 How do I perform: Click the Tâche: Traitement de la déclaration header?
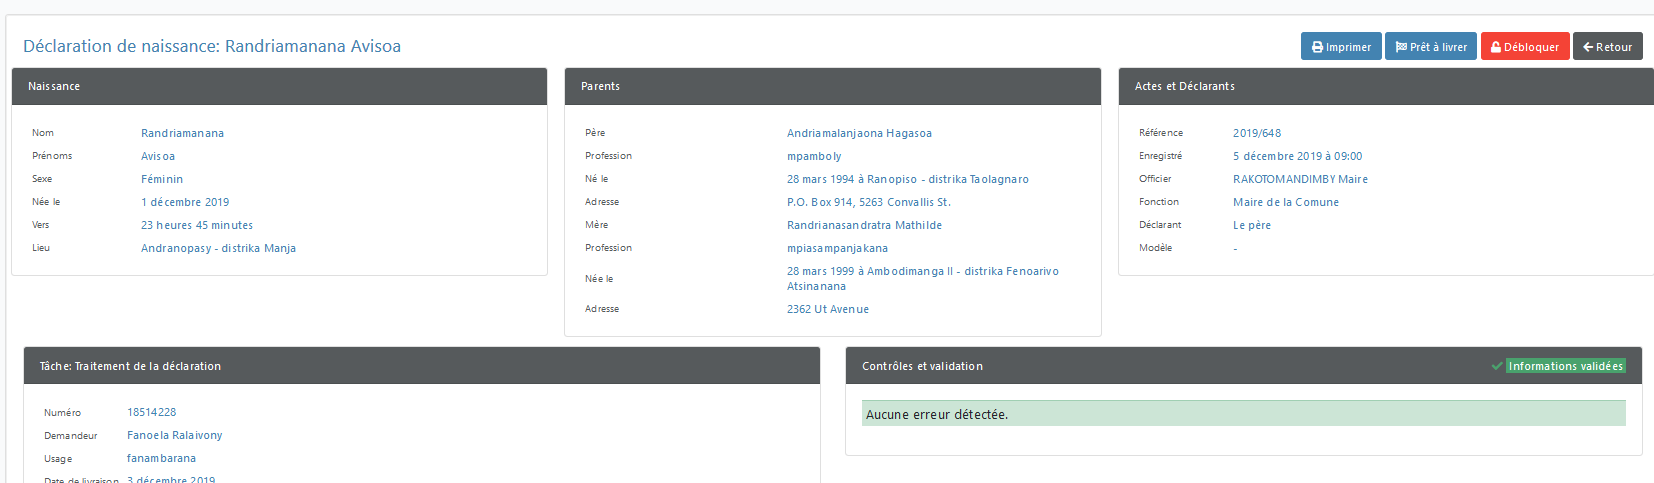(422, 366)
